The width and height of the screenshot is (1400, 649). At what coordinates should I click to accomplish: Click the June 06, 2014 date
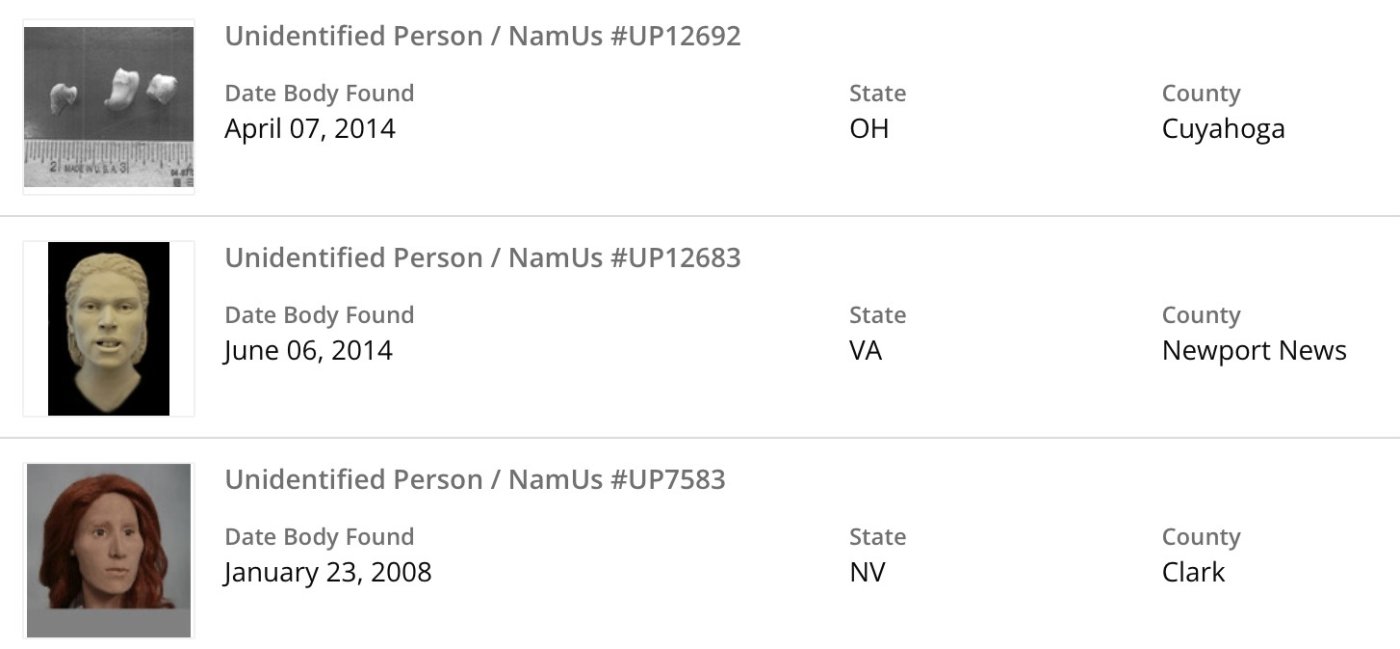click(308, 351)
